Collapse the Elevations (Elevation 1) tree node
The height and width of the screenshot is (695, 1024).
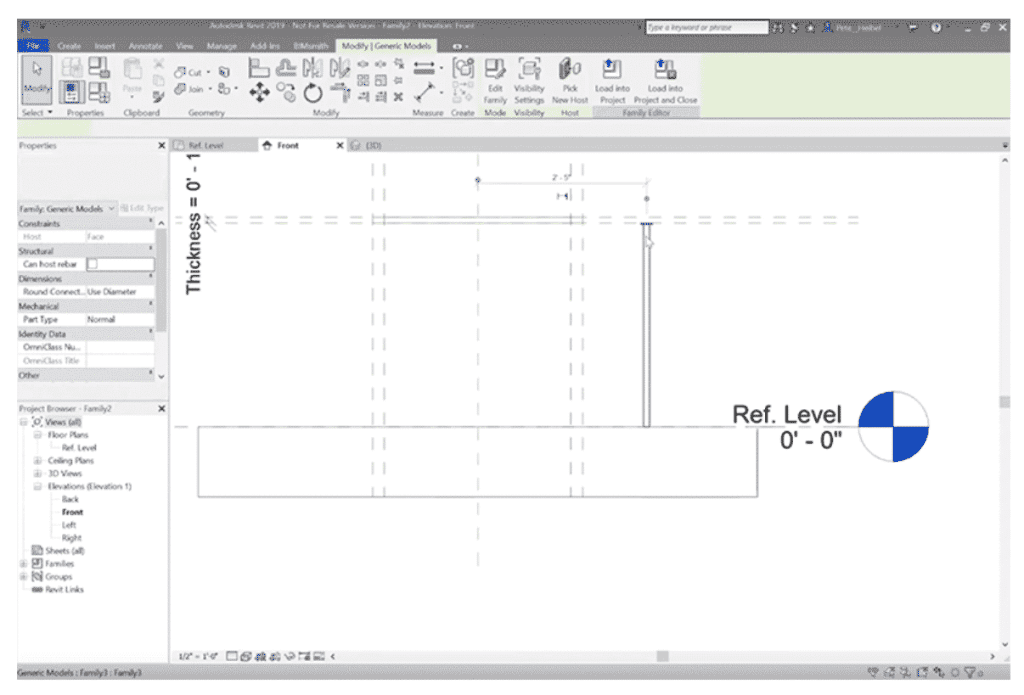[38, 487]
